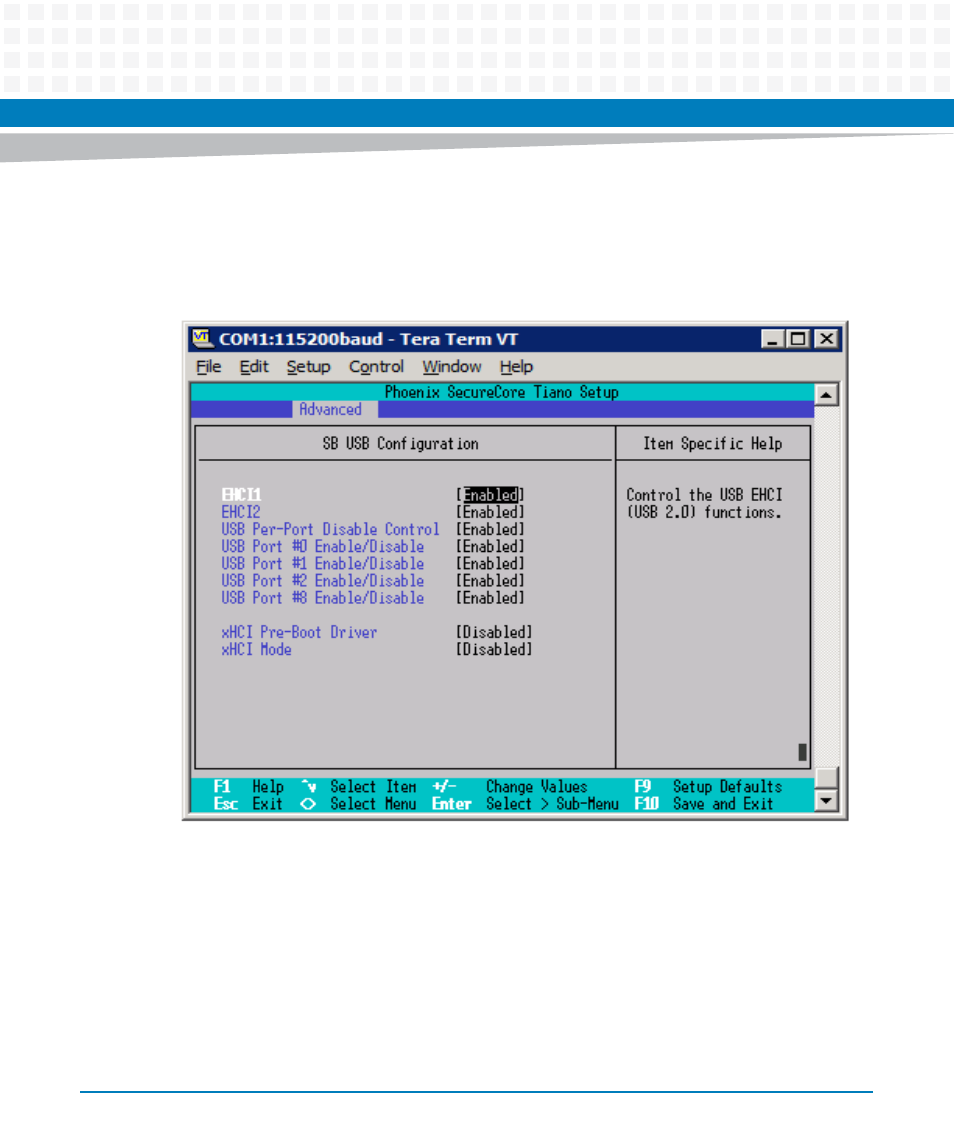Click the Enter Select Sub-Menu hint
Screen dimensions: 954x1145
point(525,804)
